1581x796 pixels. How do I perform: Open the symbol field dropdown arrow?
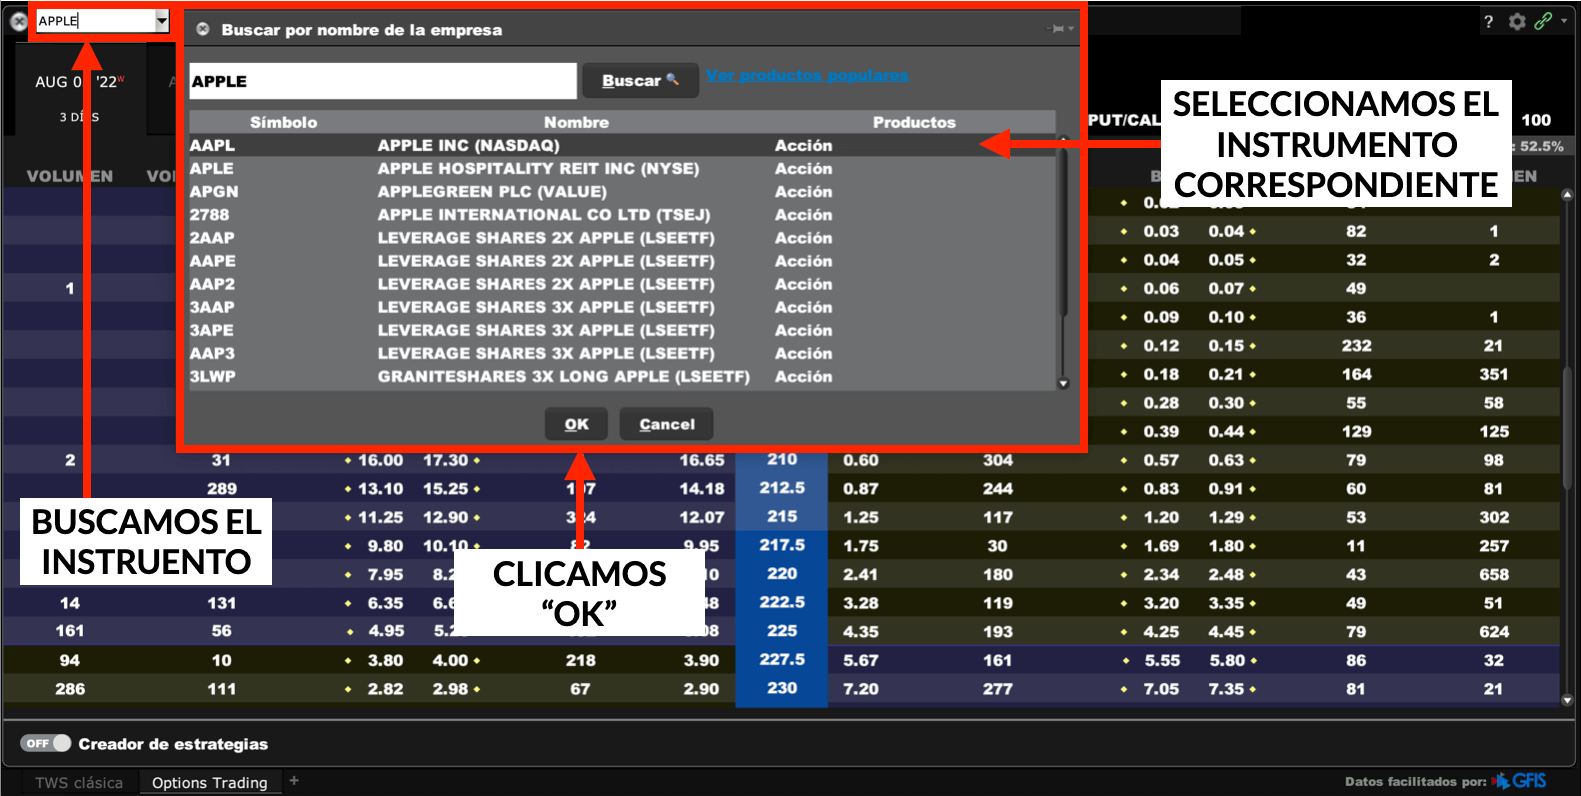point(162,20)
